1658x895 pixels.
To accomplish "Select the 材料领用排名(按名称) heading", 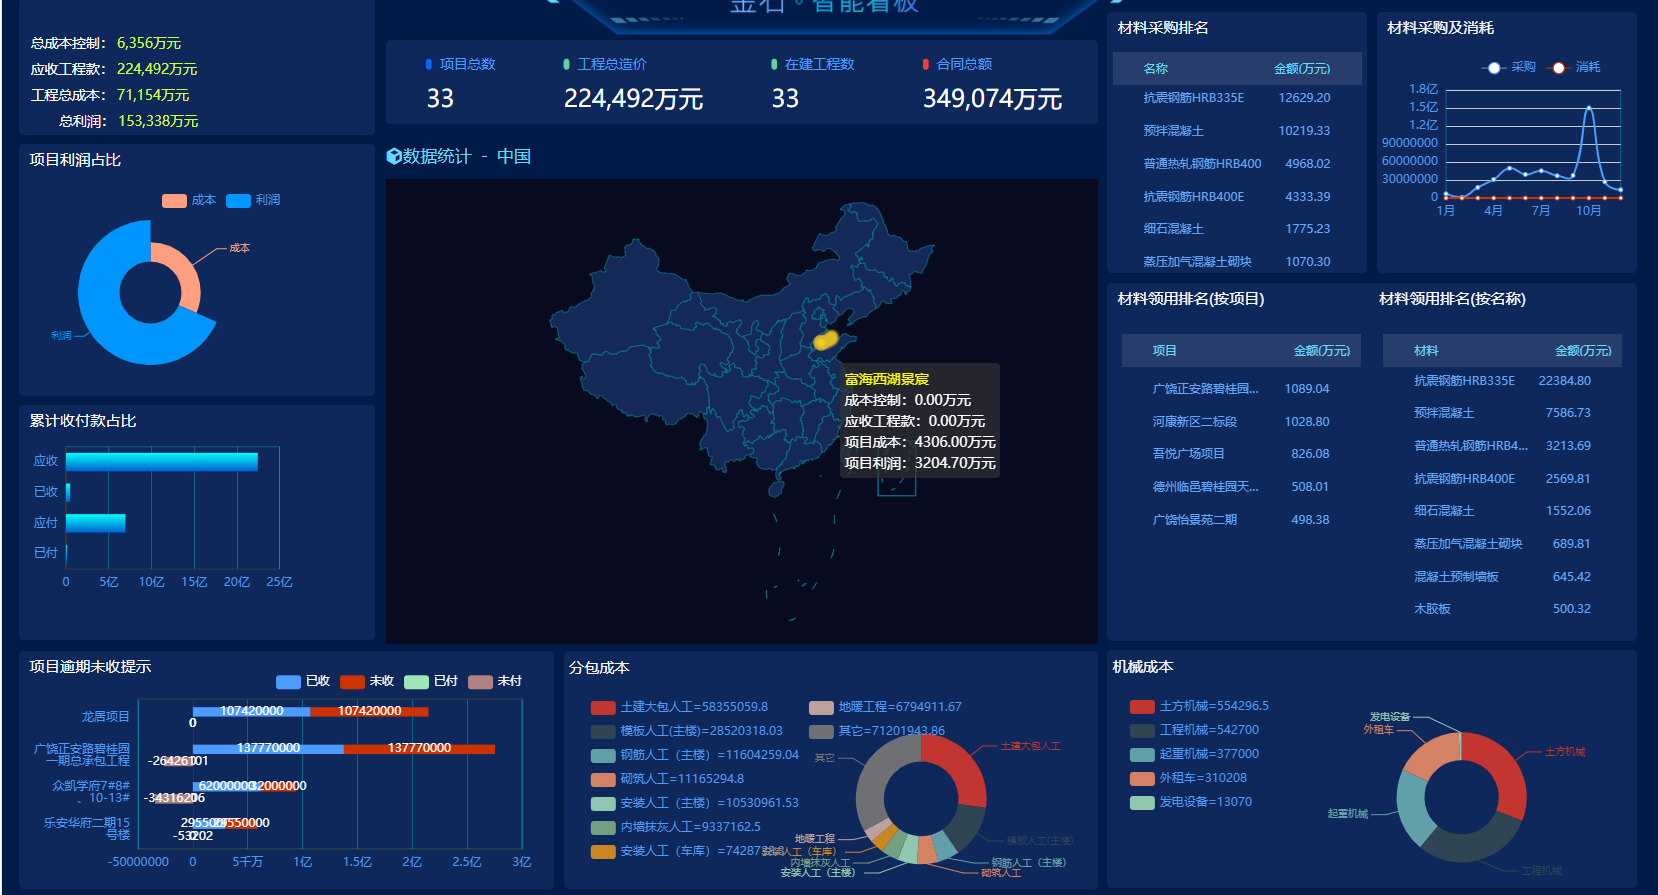I will 1452,299.
